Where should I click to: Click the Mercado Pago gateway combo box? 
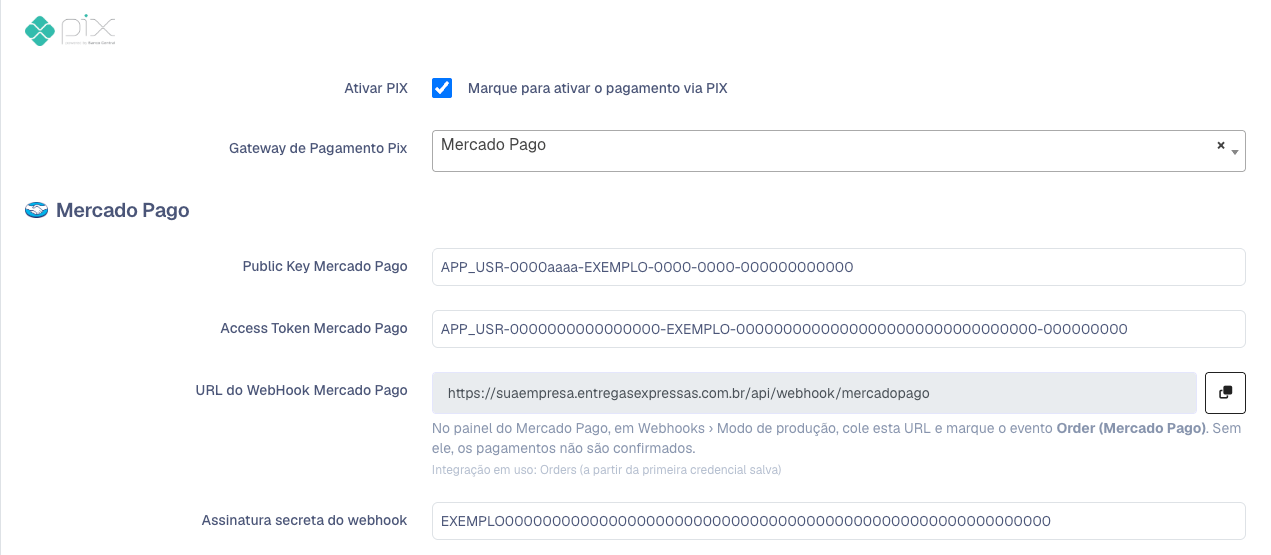(838, 151)
